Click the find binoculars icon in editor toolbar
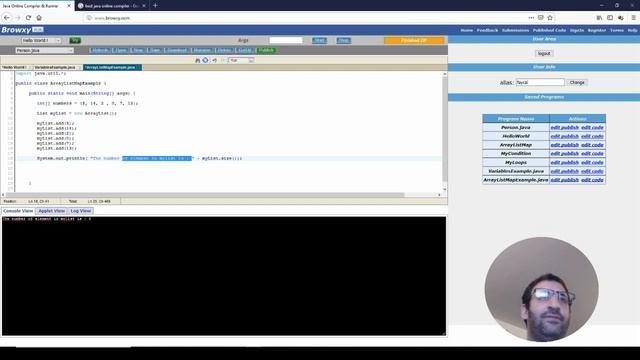The height and width of the screenshot is (360, 640). tap(198, 60)
